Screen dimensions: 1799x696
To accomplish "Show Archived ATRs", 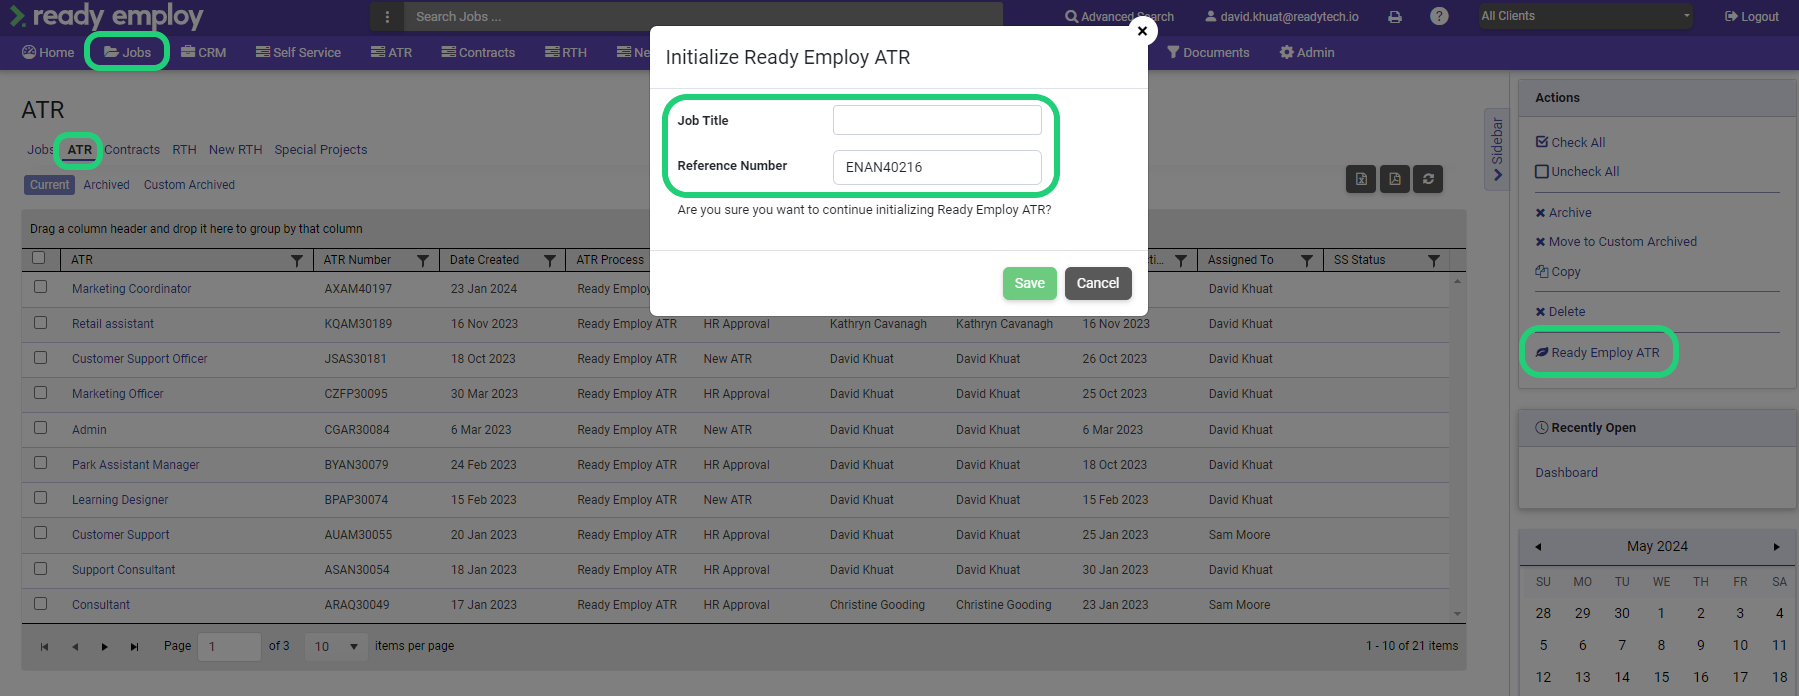I will coord(106,185).
